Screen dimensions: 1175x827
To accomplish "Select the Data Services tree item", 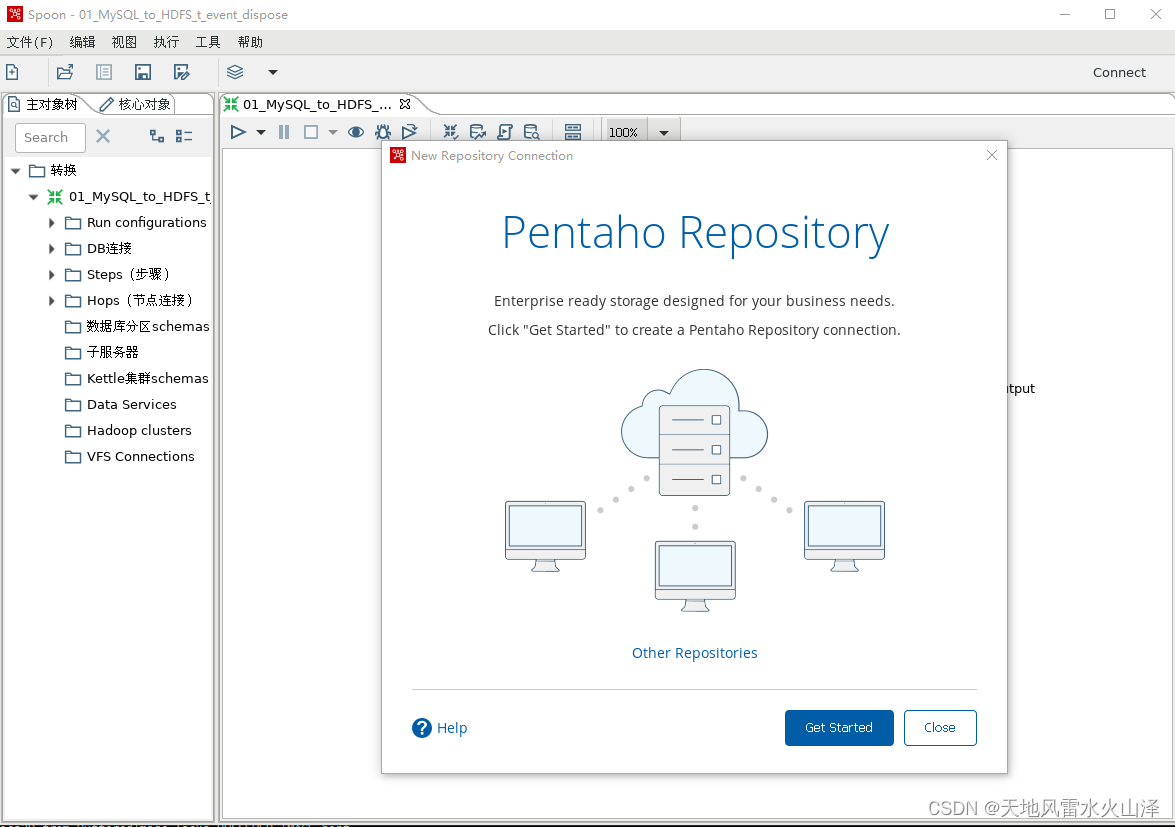I will pyautogui.click(x=121, y=405).
